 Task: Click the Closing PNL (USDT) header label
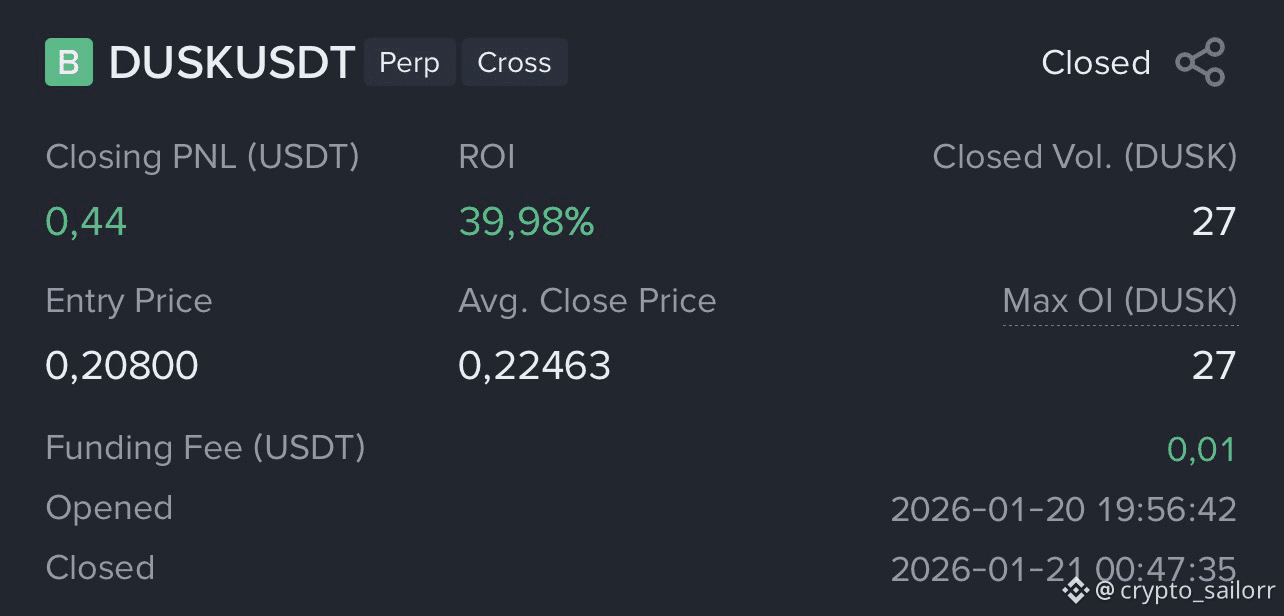click(201, 156)
